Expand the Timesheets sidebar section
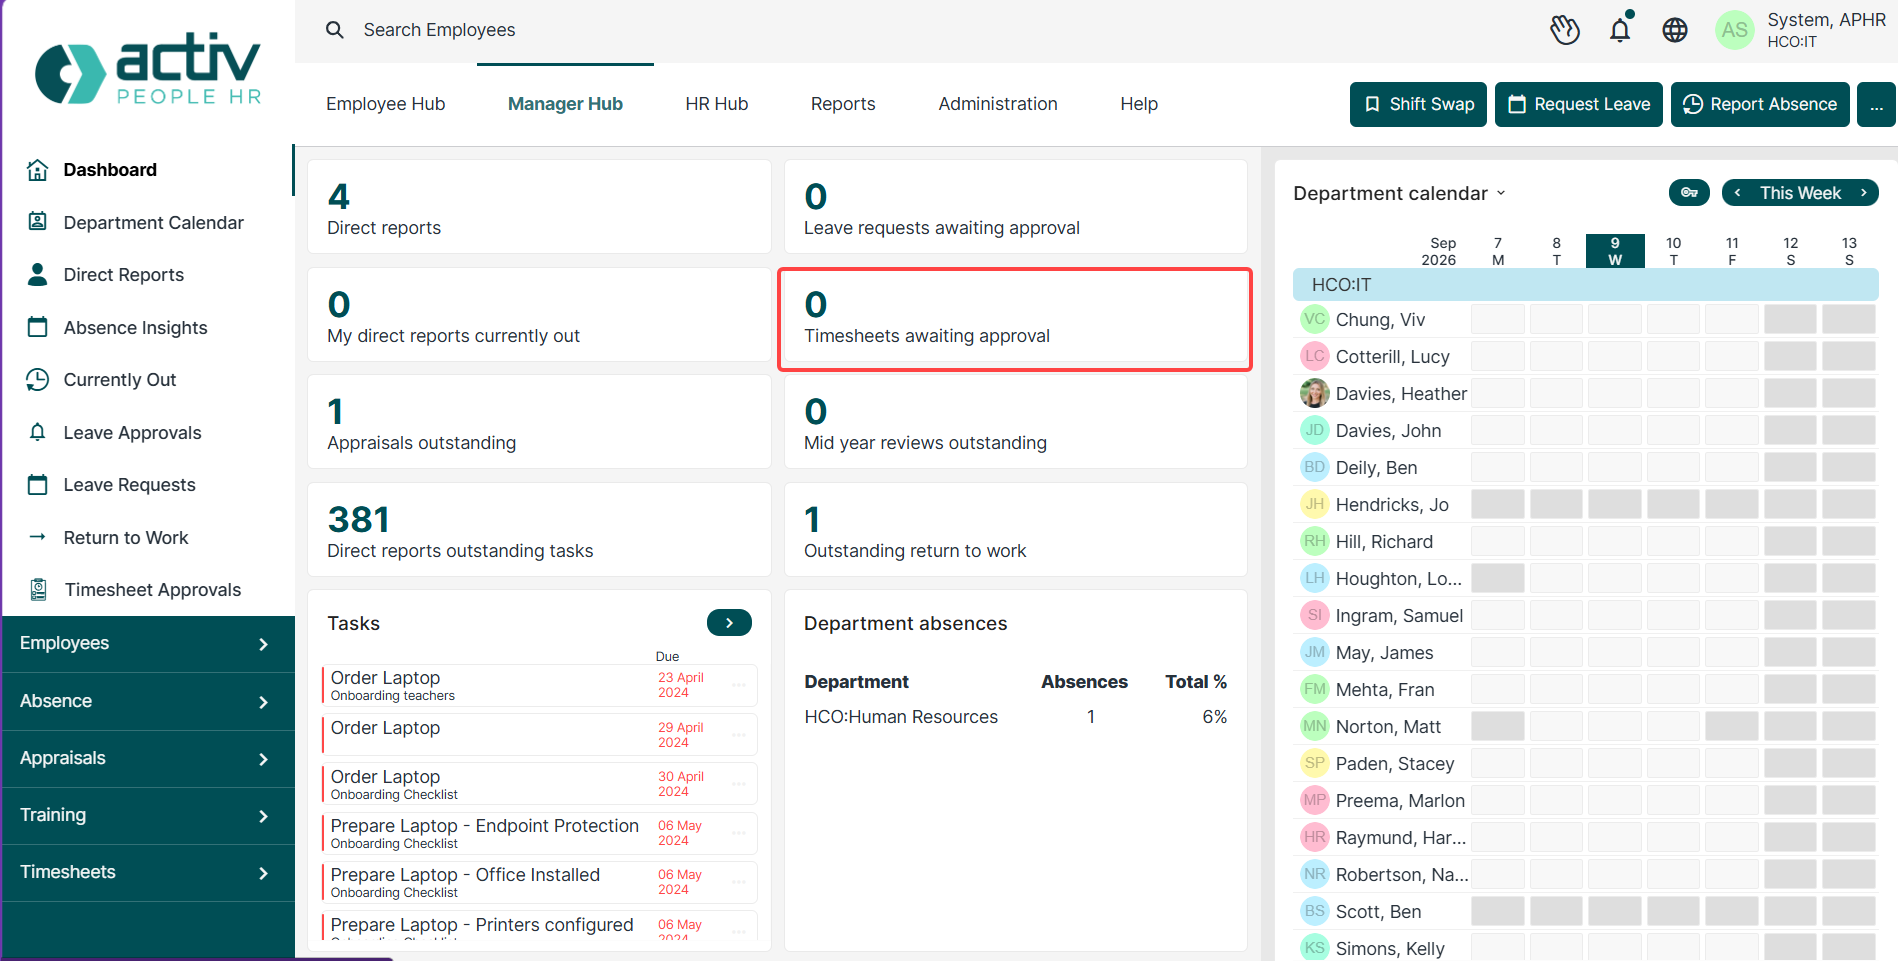This screenshot has height=961, width=1898. coord(147,873)
